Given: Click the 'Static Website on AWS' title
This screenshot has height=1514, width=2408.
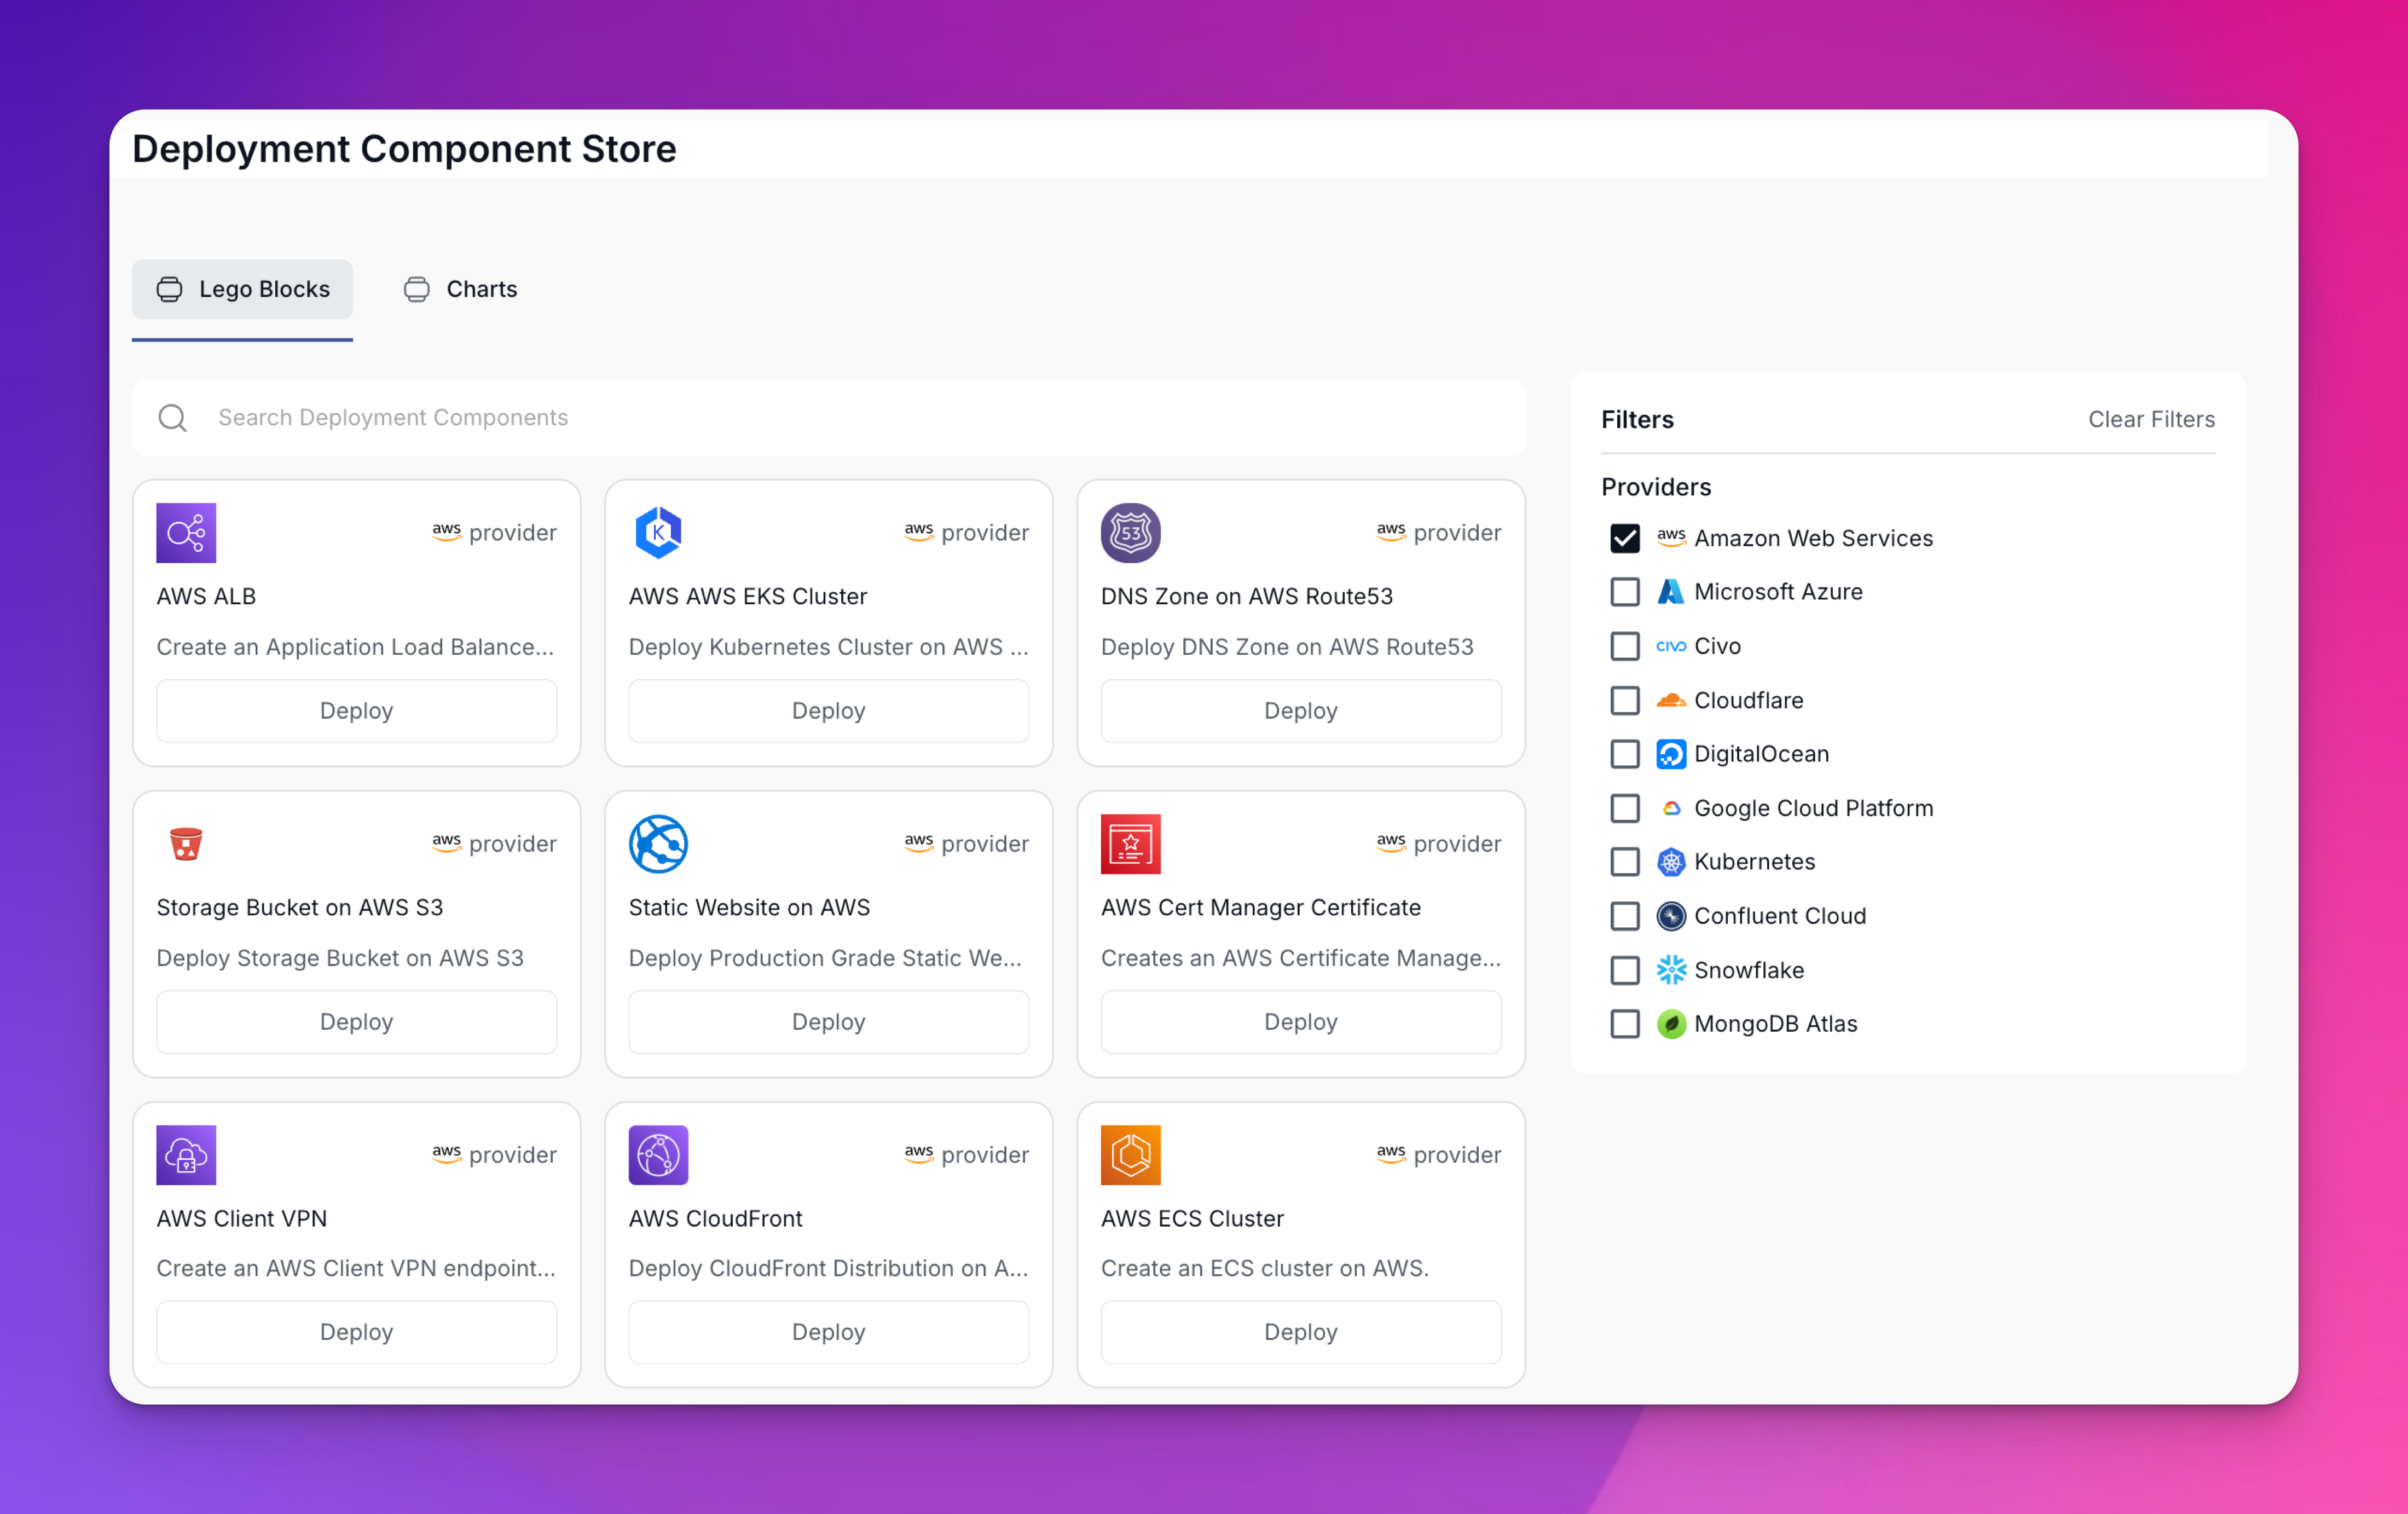Looking at the screenshot, I should [x=749, y=908].
